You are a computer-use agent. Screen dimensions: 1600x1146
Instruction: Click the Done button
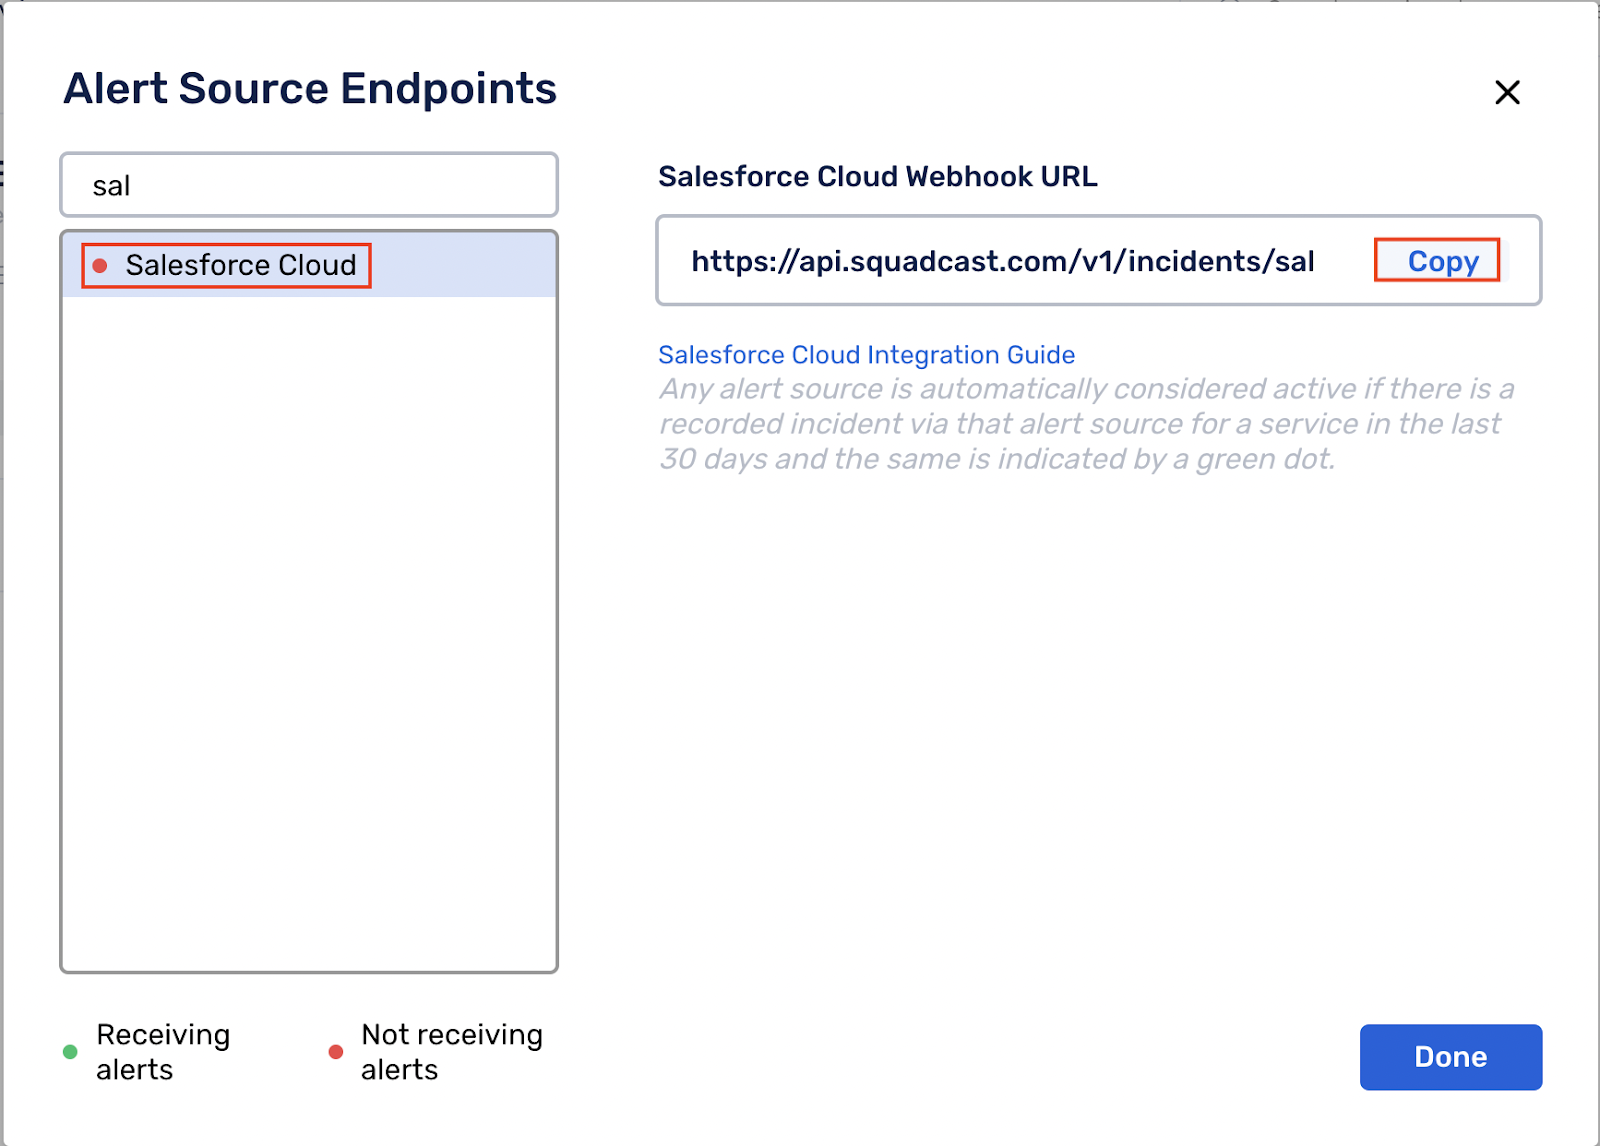[x=1450, y=1057]
